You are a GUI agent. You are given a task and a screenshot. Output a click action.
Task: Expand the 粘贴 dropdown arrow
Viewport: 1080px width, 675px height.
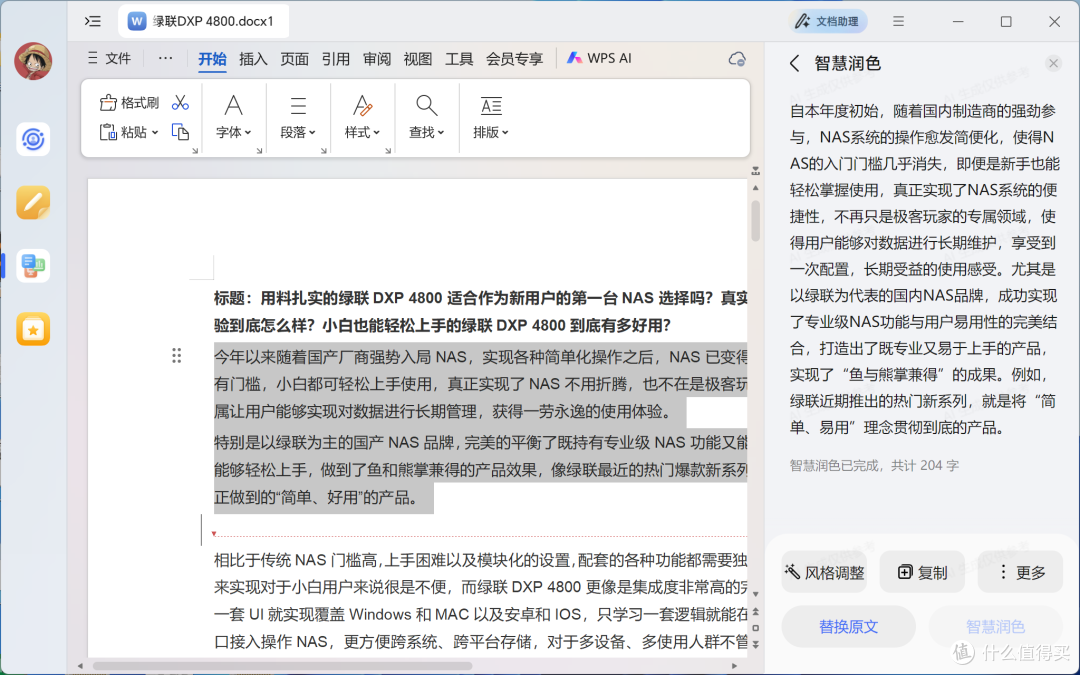pyautogui.click(x=155, y=132)
